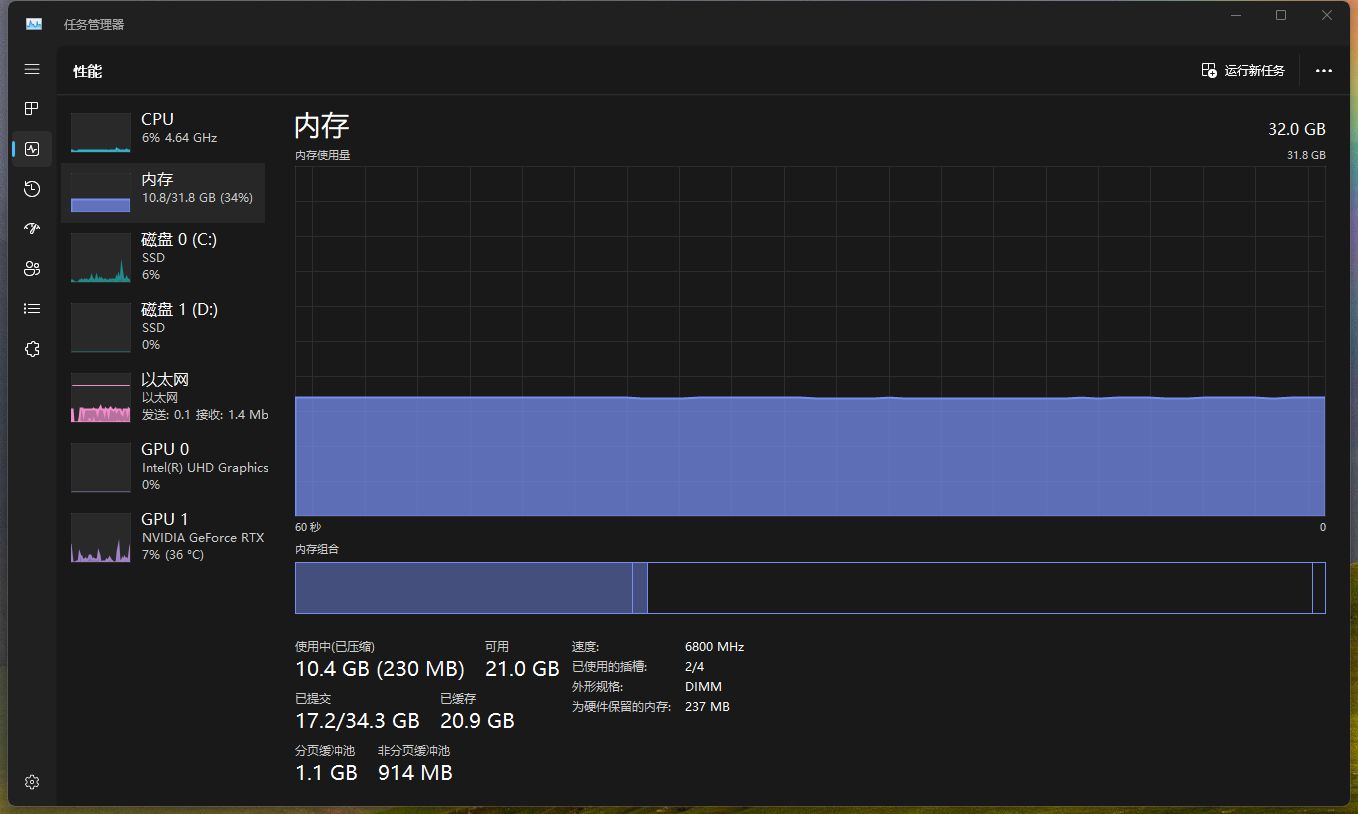The image size is (1358, 814).
Task: Click the Task Manager title bar app icon
Action: point(34,24)
